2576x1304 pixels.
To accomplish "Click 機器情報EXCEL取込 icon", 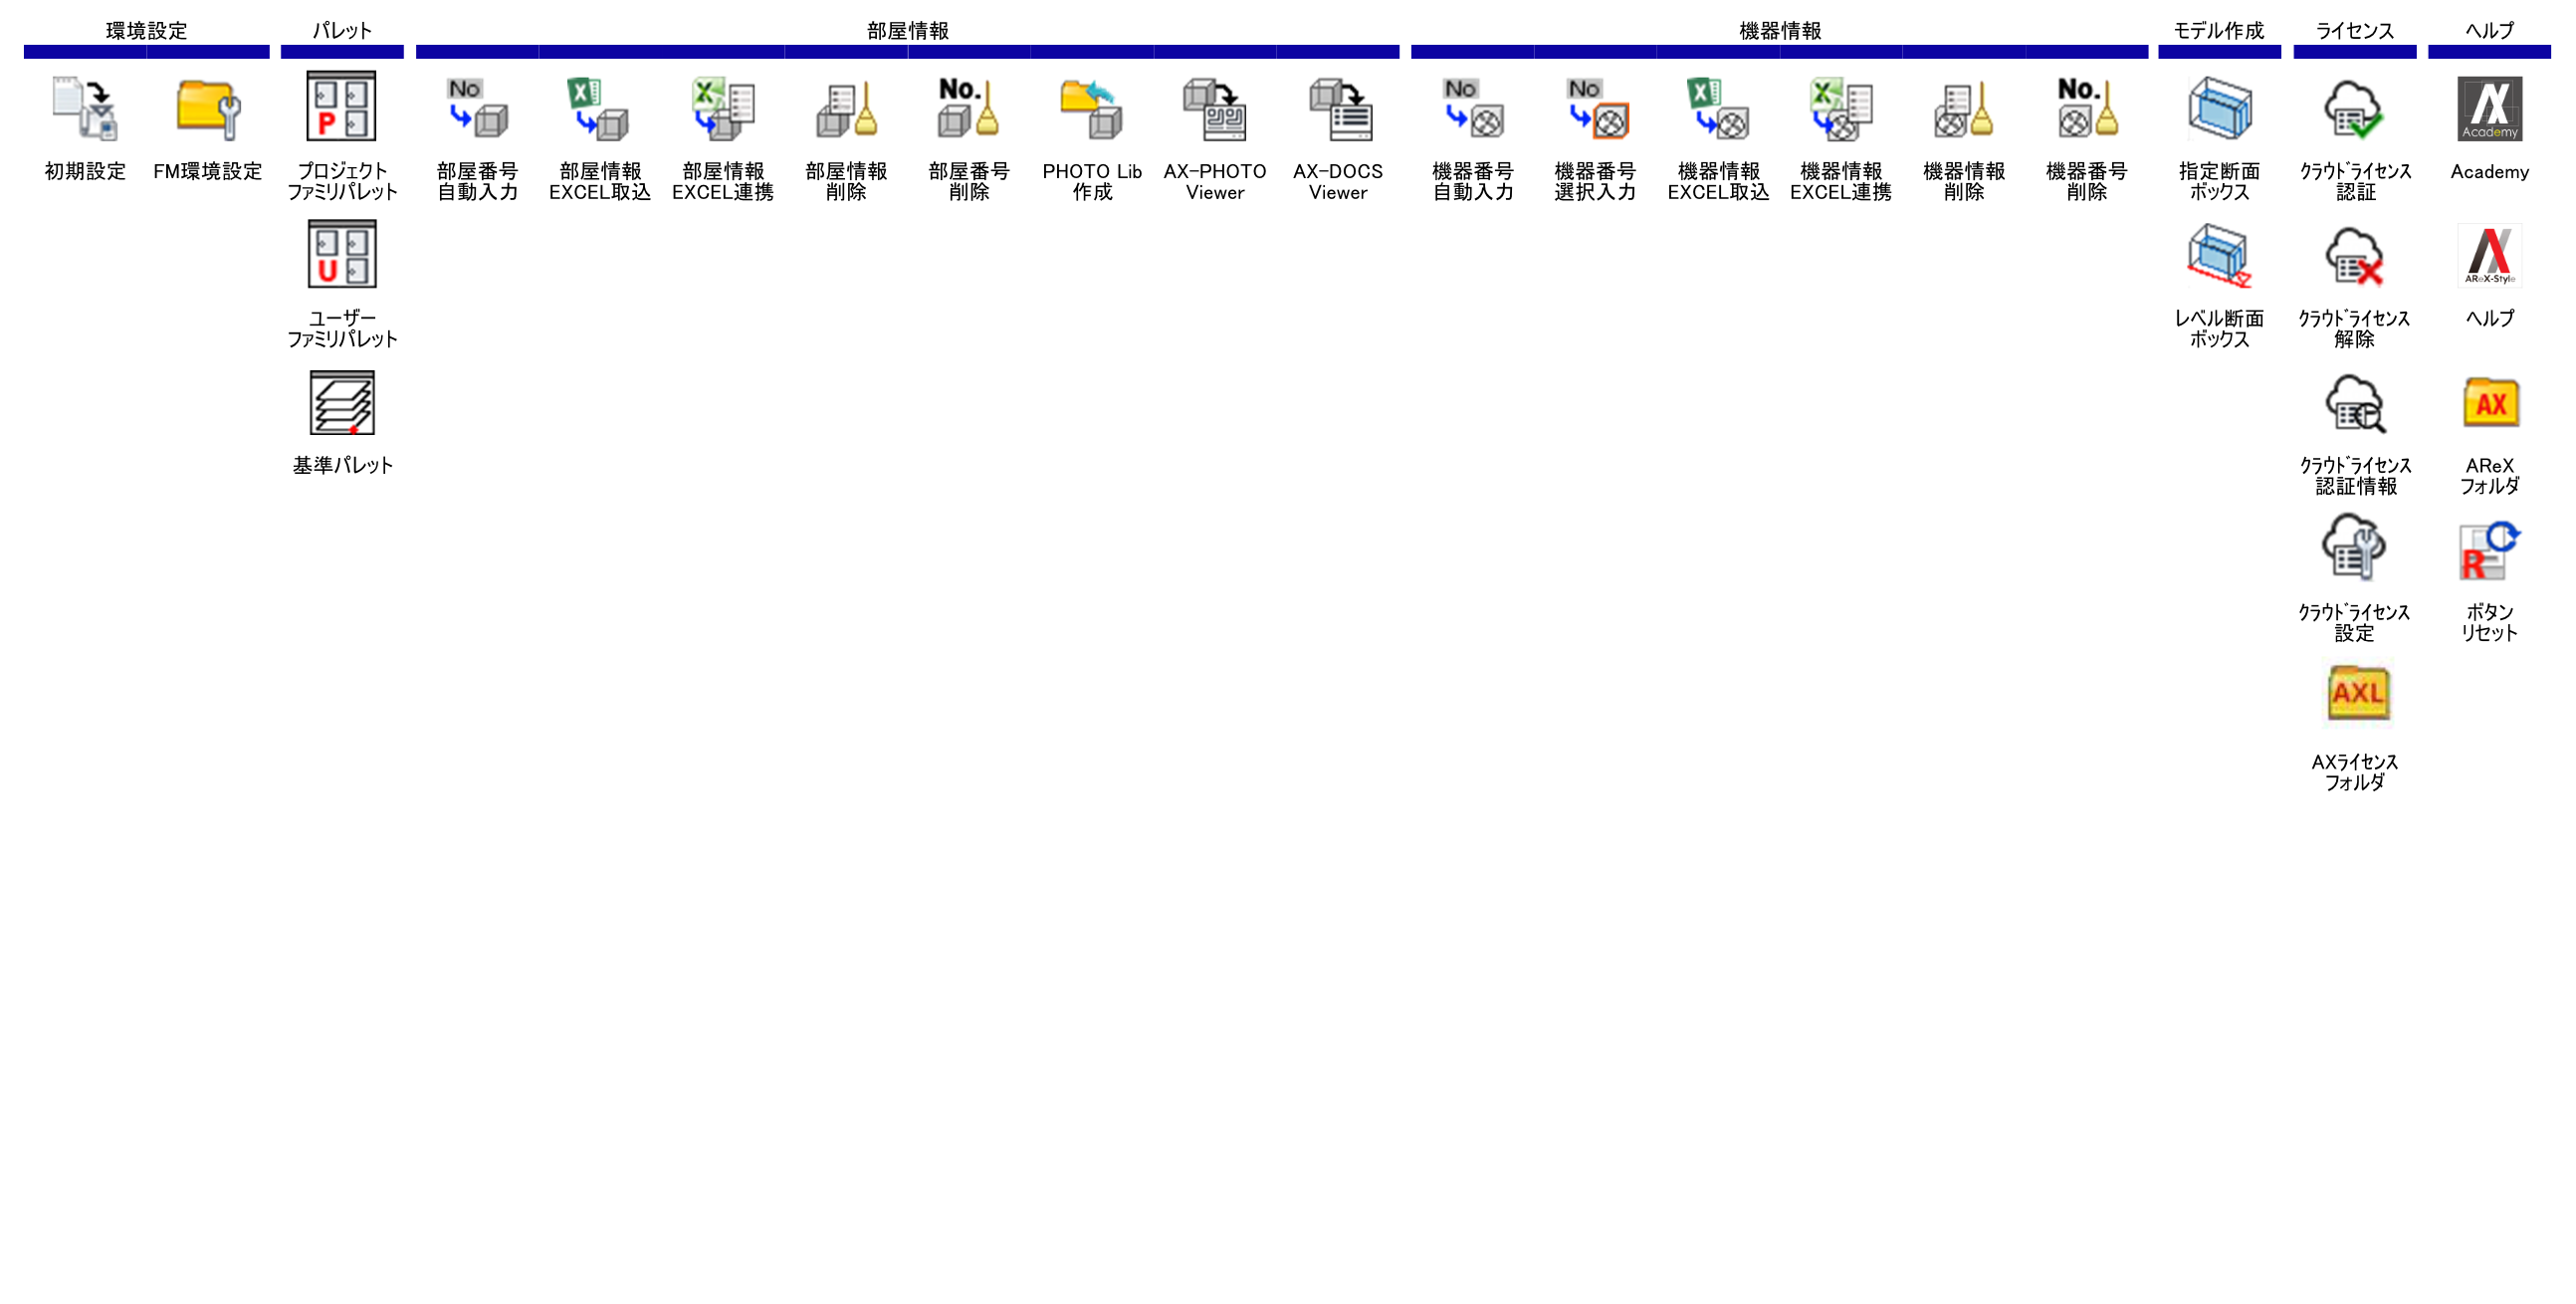I will (1718, 109).
